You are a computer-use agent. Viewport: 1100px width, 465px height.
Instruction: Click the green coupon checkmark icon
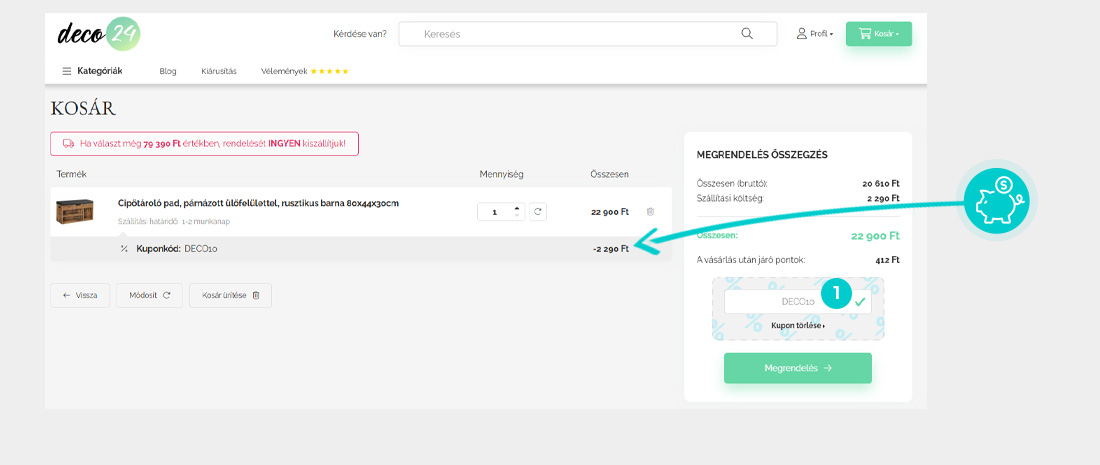(860, 301)
